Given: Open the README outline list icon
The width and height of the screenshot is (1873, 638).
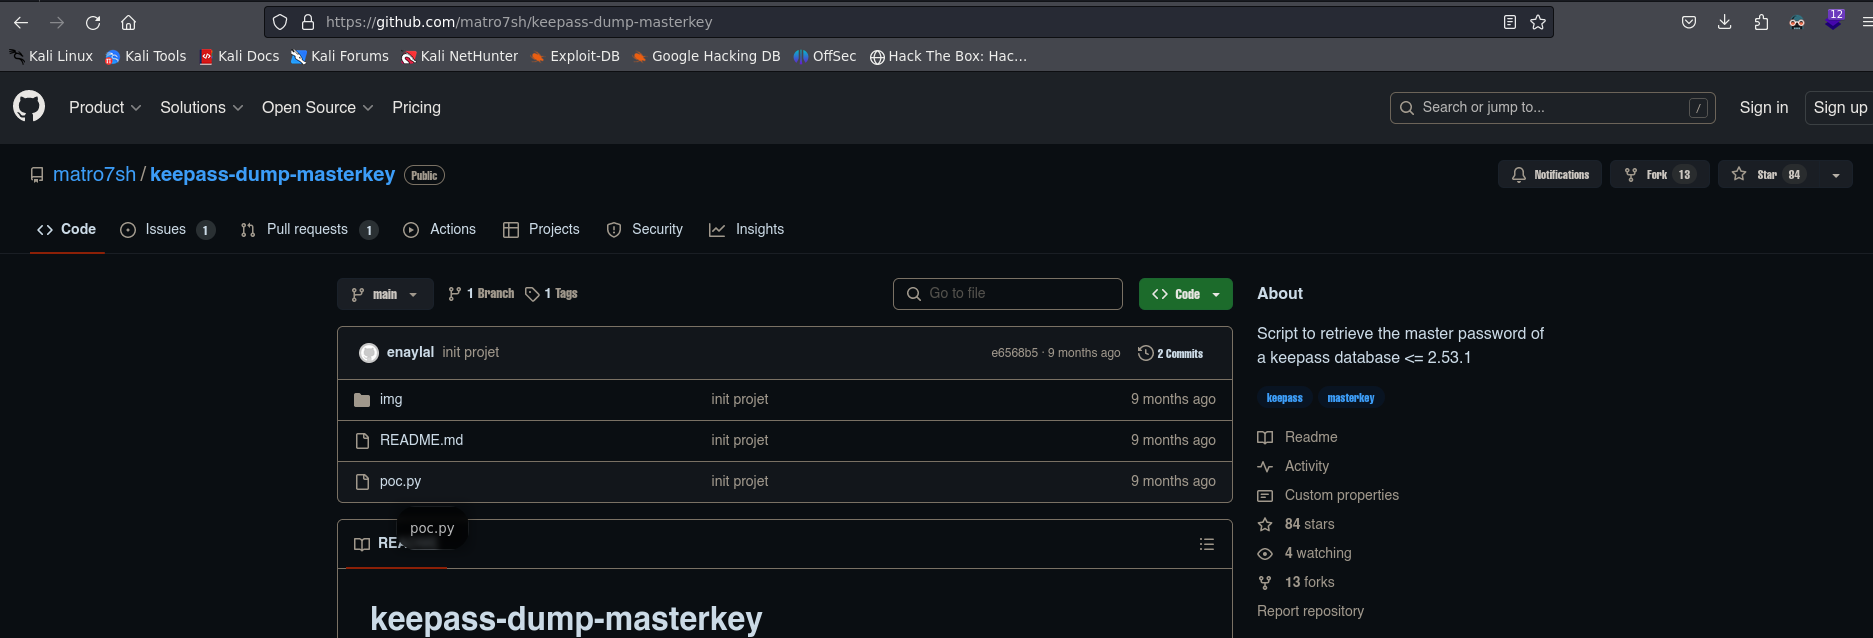Looking at the screenshot, I should [1207, 544].
